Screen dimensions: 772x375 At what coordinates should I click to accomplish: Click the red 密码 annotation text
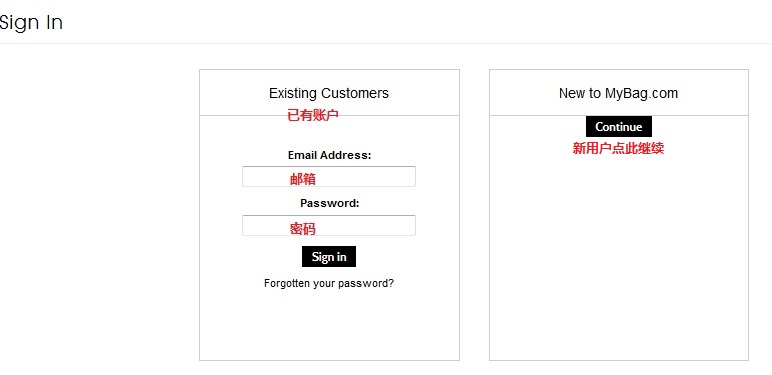(302, 229)
